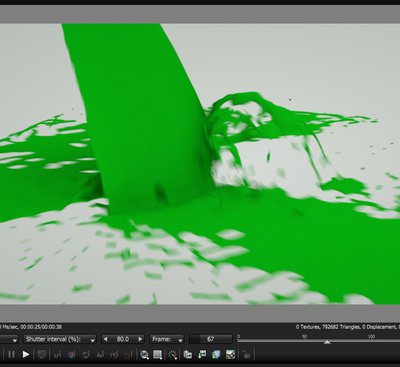Click the save image arrows icon
Screen dimensions: 400x367
(x=202, y=354)
